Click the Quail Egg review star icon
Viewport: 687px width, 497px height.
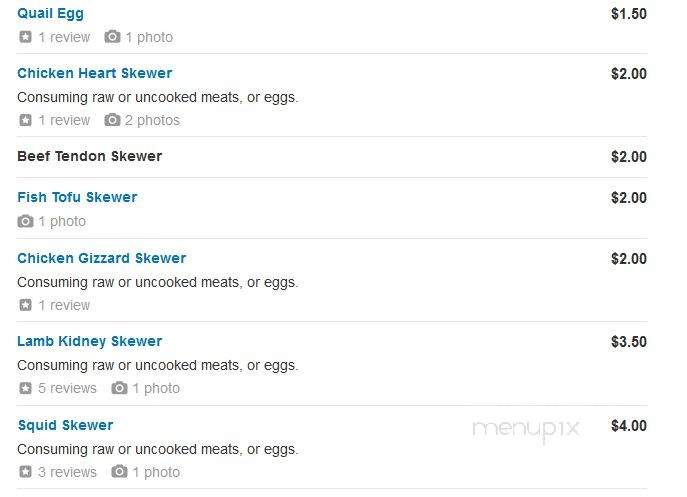[25, 37]
